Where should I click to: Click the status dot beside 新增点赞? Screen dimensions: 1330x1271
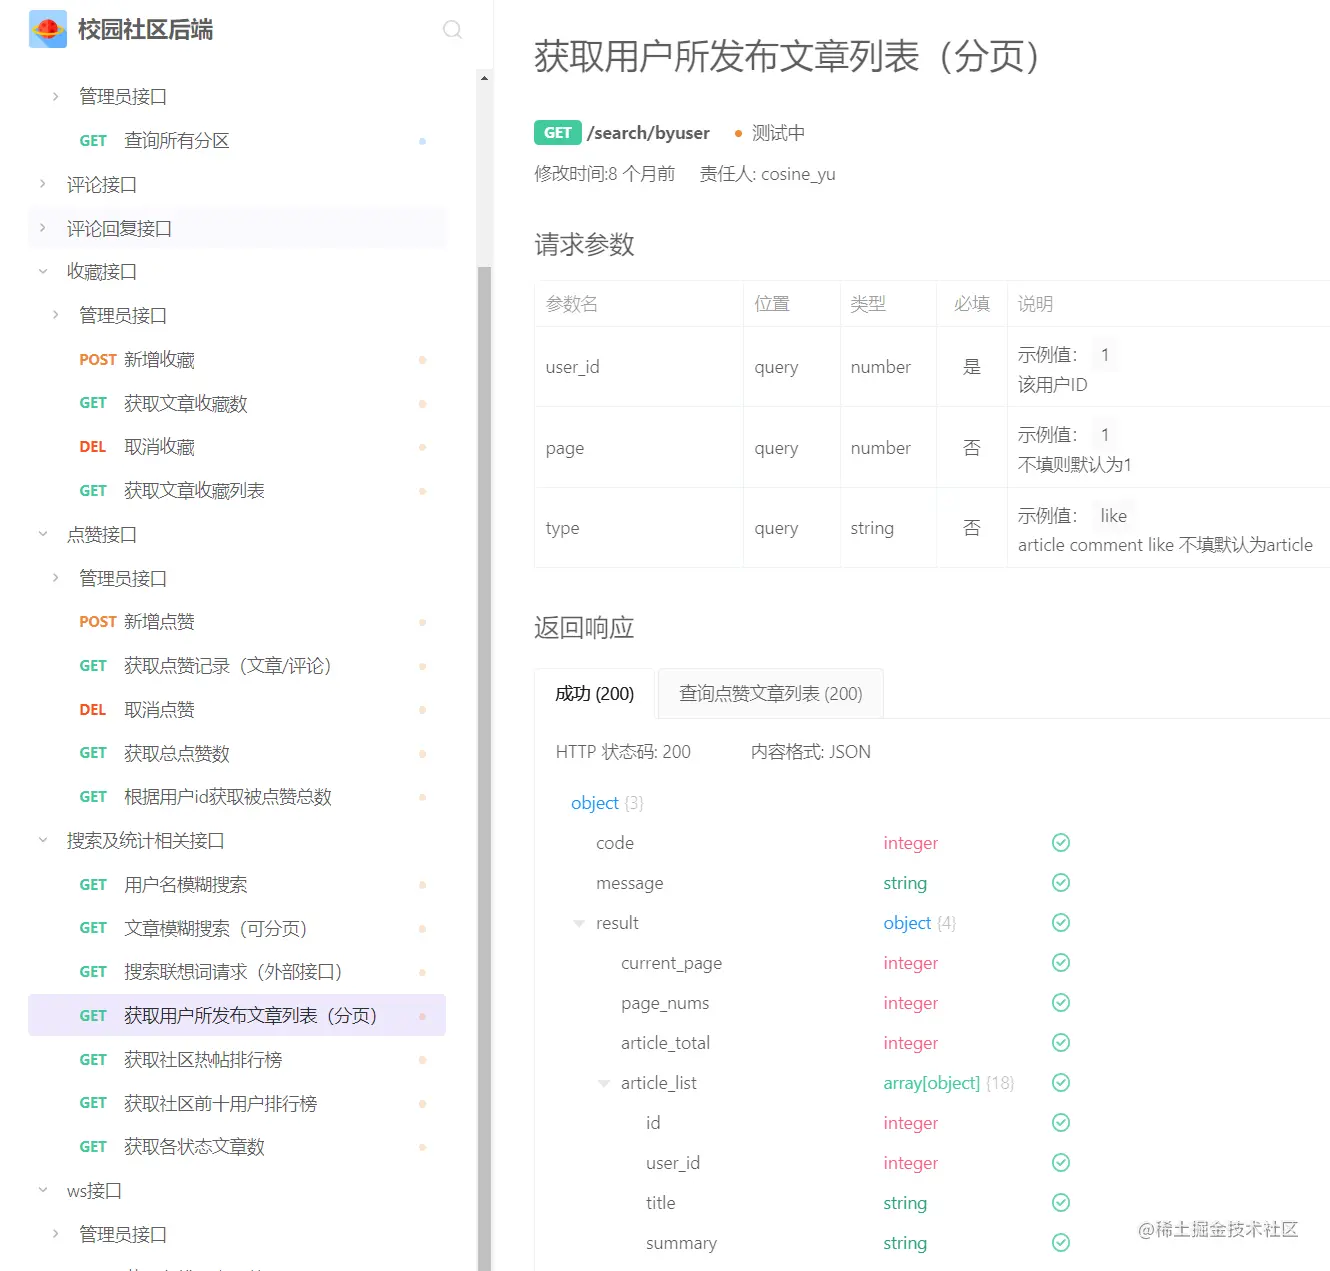[422, 622]
